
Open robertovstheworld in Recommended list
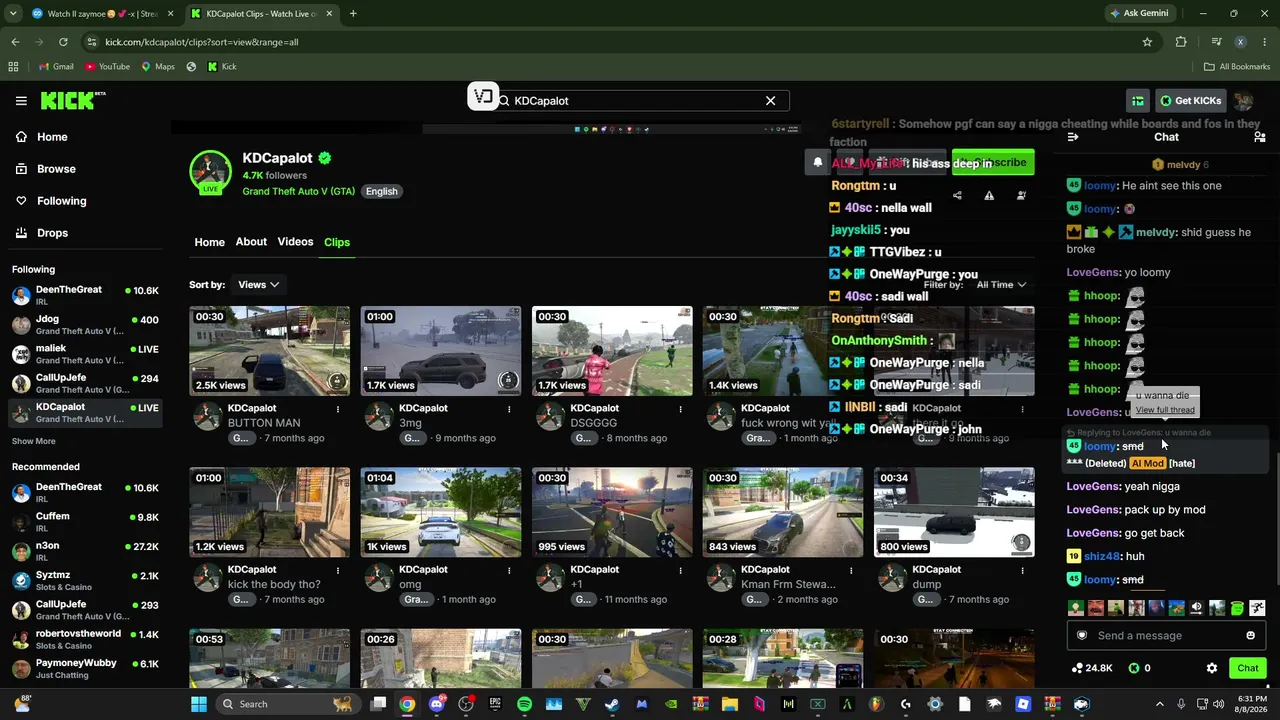point(85,637)
